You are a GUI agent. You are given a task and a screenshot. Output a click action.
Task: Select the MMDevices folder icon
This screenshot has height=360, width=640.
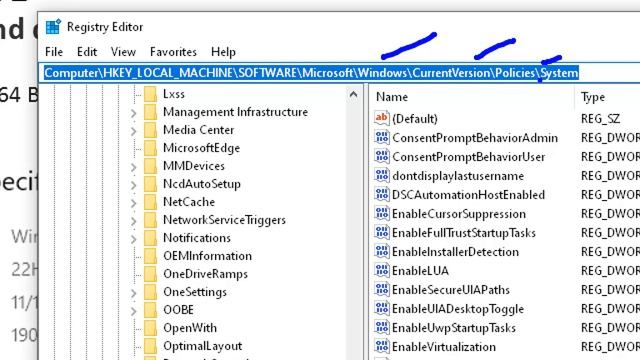(150, 166)
